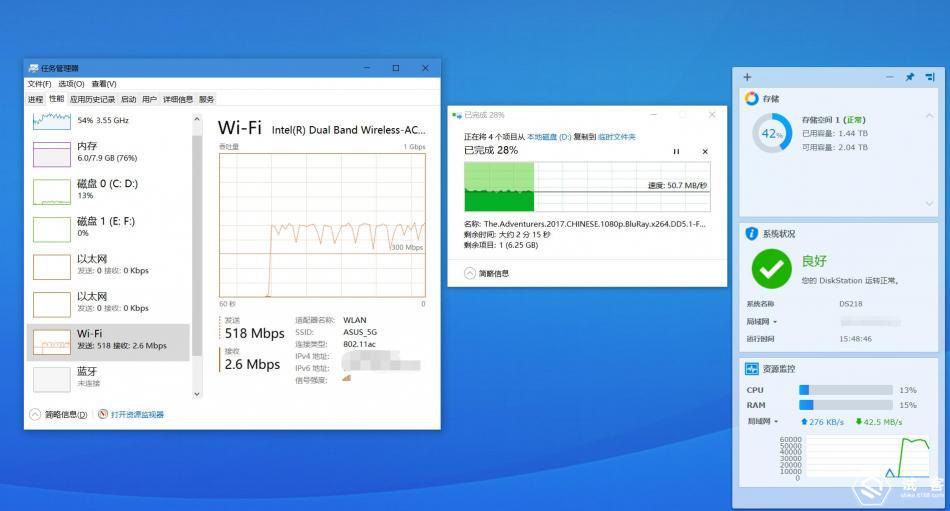Click the performance list scrollbar down arrow
Viewport: 950px width, 511px height.
[x=197, y=394]
